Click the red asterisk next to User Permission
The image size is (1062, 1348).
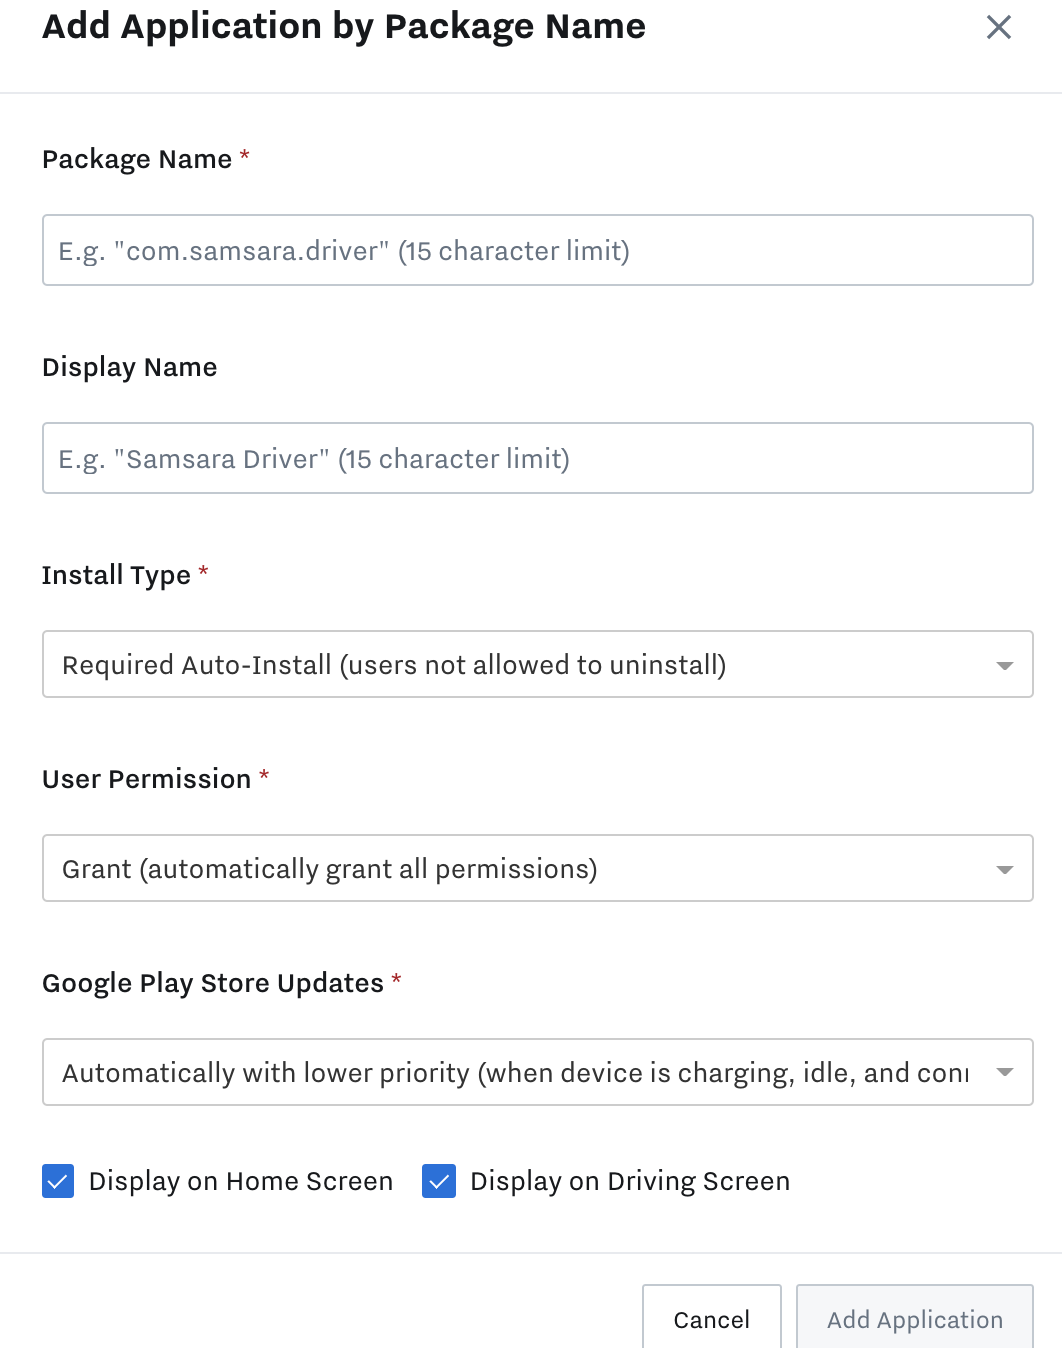click(264, 776)
